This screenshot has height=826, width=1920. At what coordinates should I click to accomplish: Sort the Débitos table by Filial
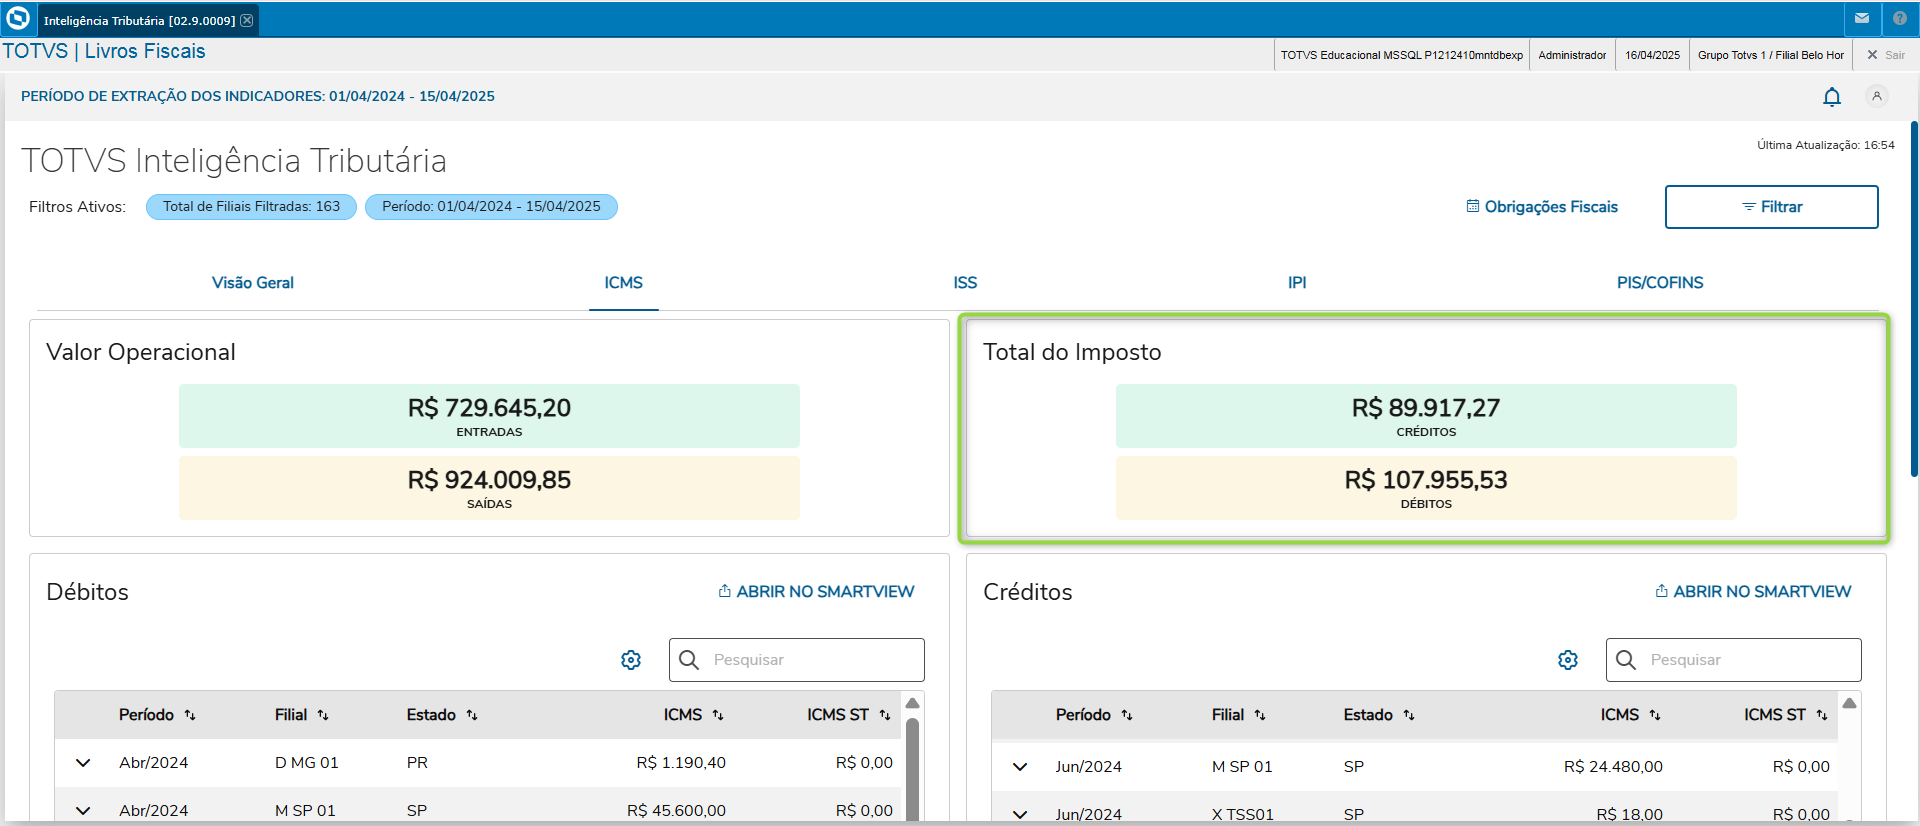pos(323,715)
